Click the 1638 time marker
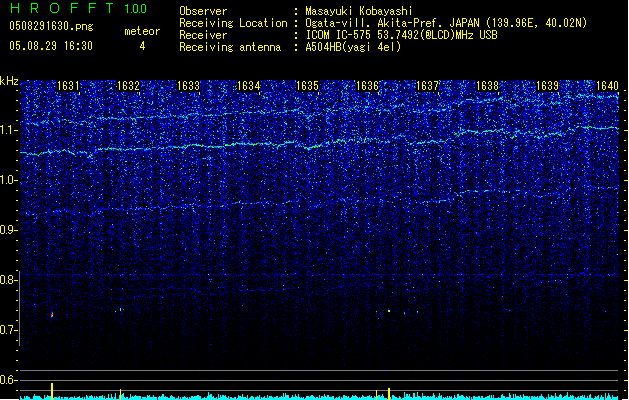This screenshot has width=629, height=400. tap(487, 86)
